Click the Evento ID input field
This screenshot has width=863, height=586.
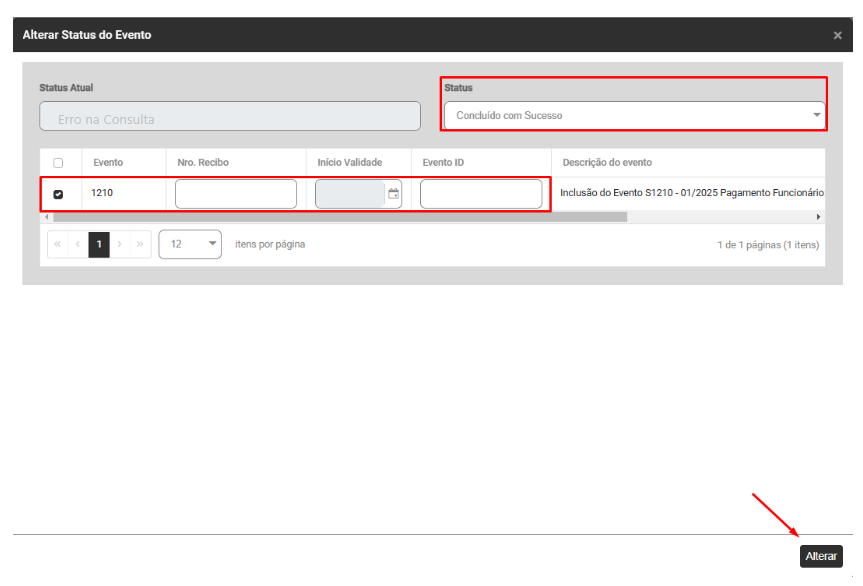481,194
